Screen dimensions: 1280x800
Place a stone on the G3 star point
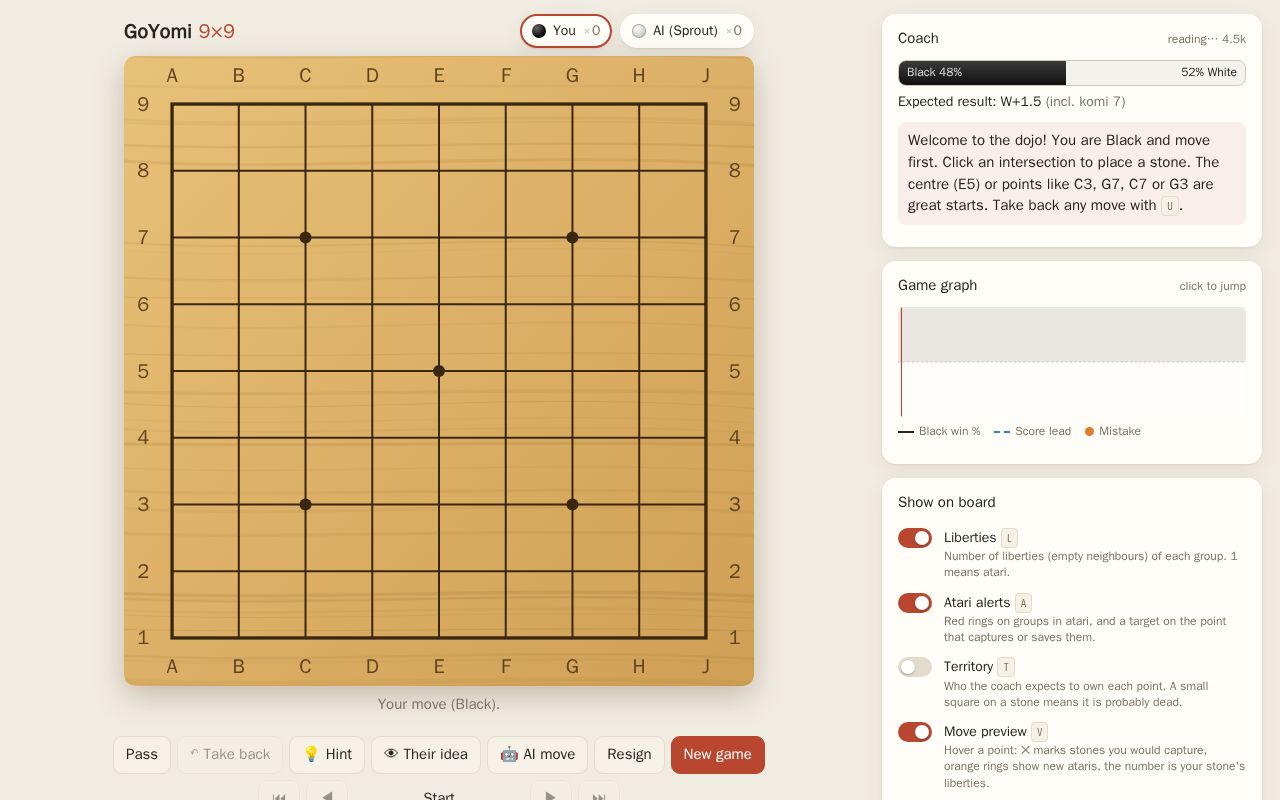coord(572,504)
